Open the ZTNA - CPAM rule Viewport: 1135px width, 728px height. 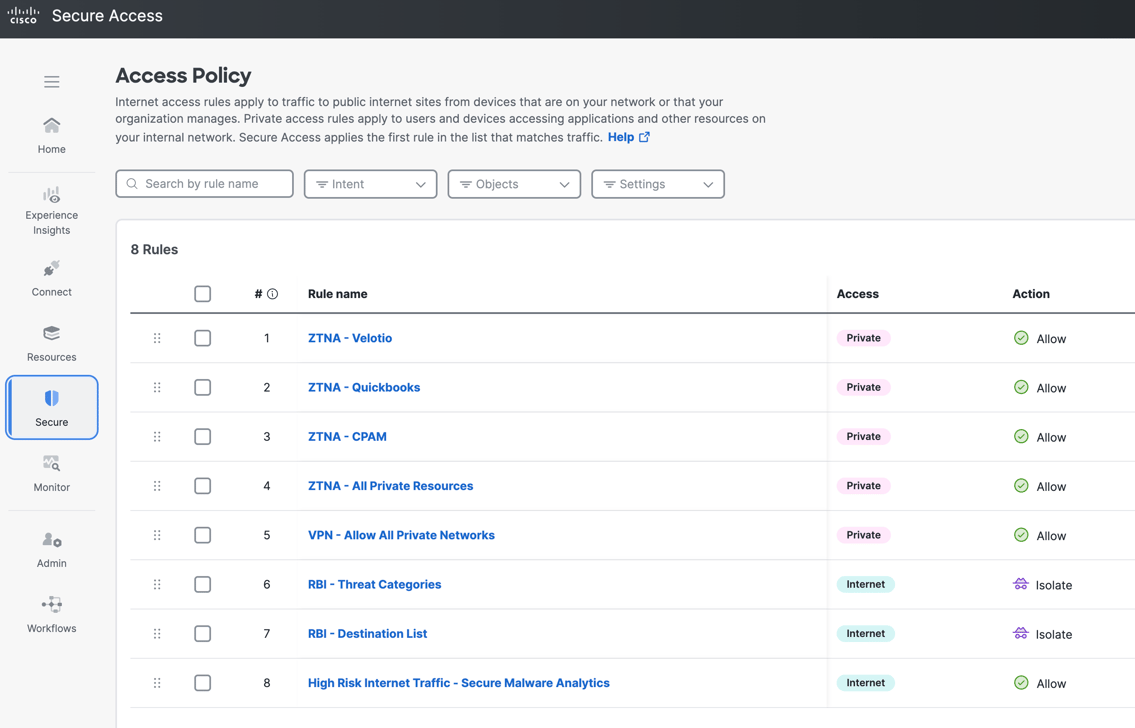click(347, 436)
